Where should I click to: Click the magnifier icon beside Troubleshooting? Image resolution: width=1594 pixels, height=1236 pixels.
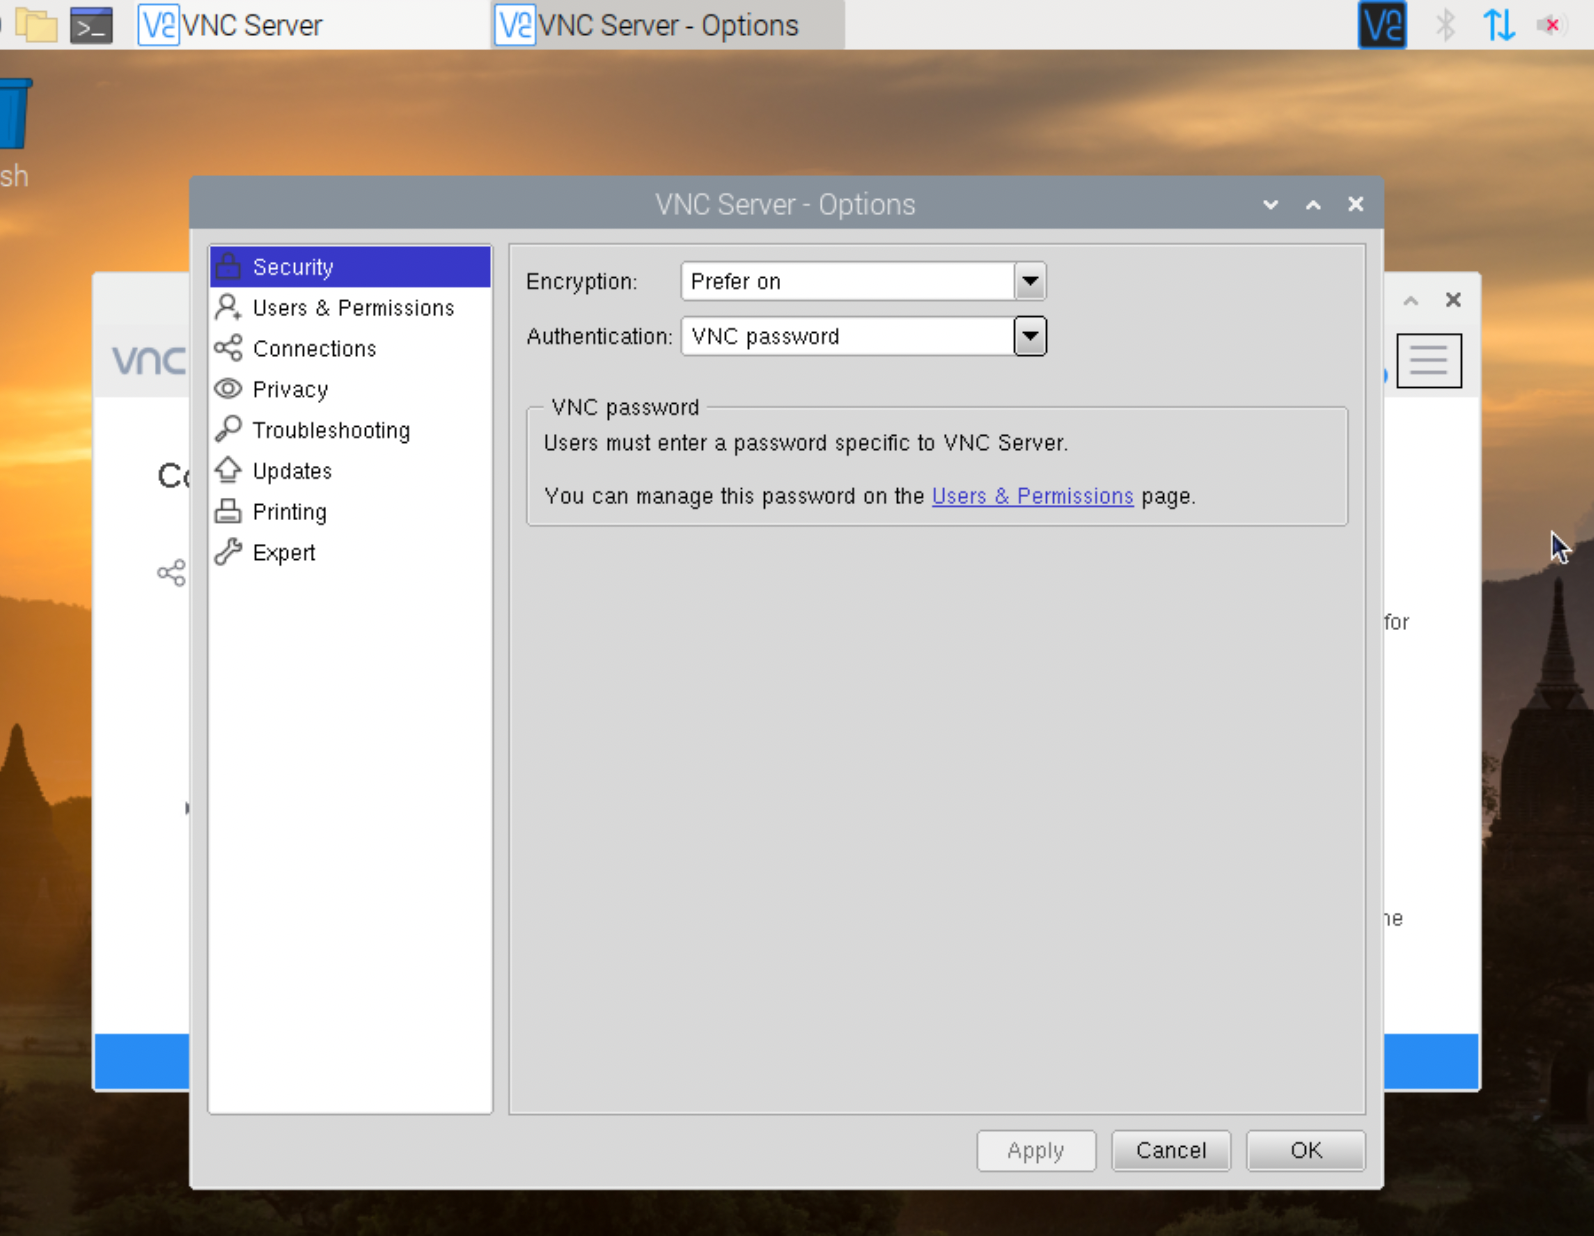click(x=228, y=429)
